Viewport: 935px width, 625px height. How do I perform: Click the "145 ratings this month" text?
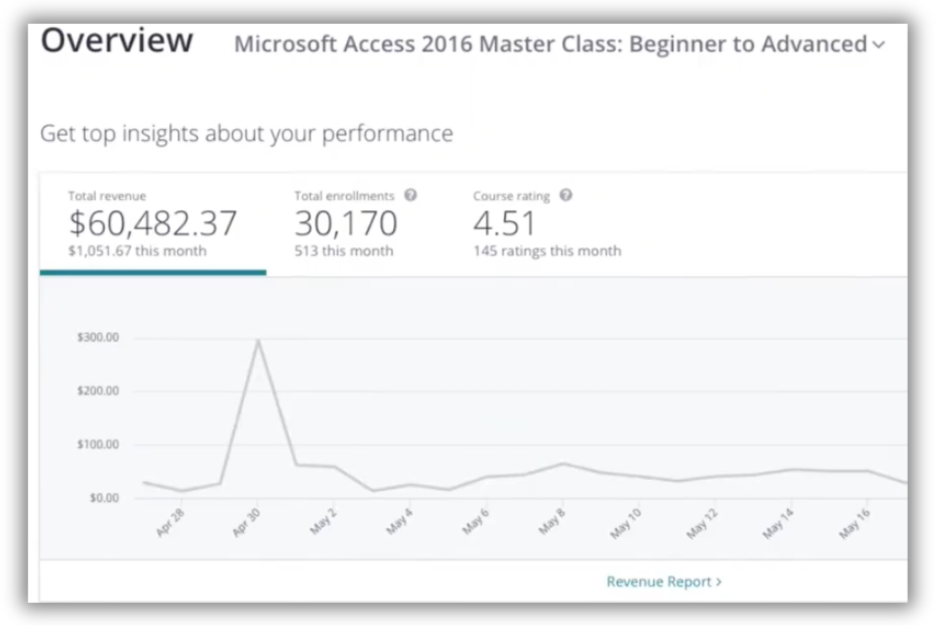[546, 251]
